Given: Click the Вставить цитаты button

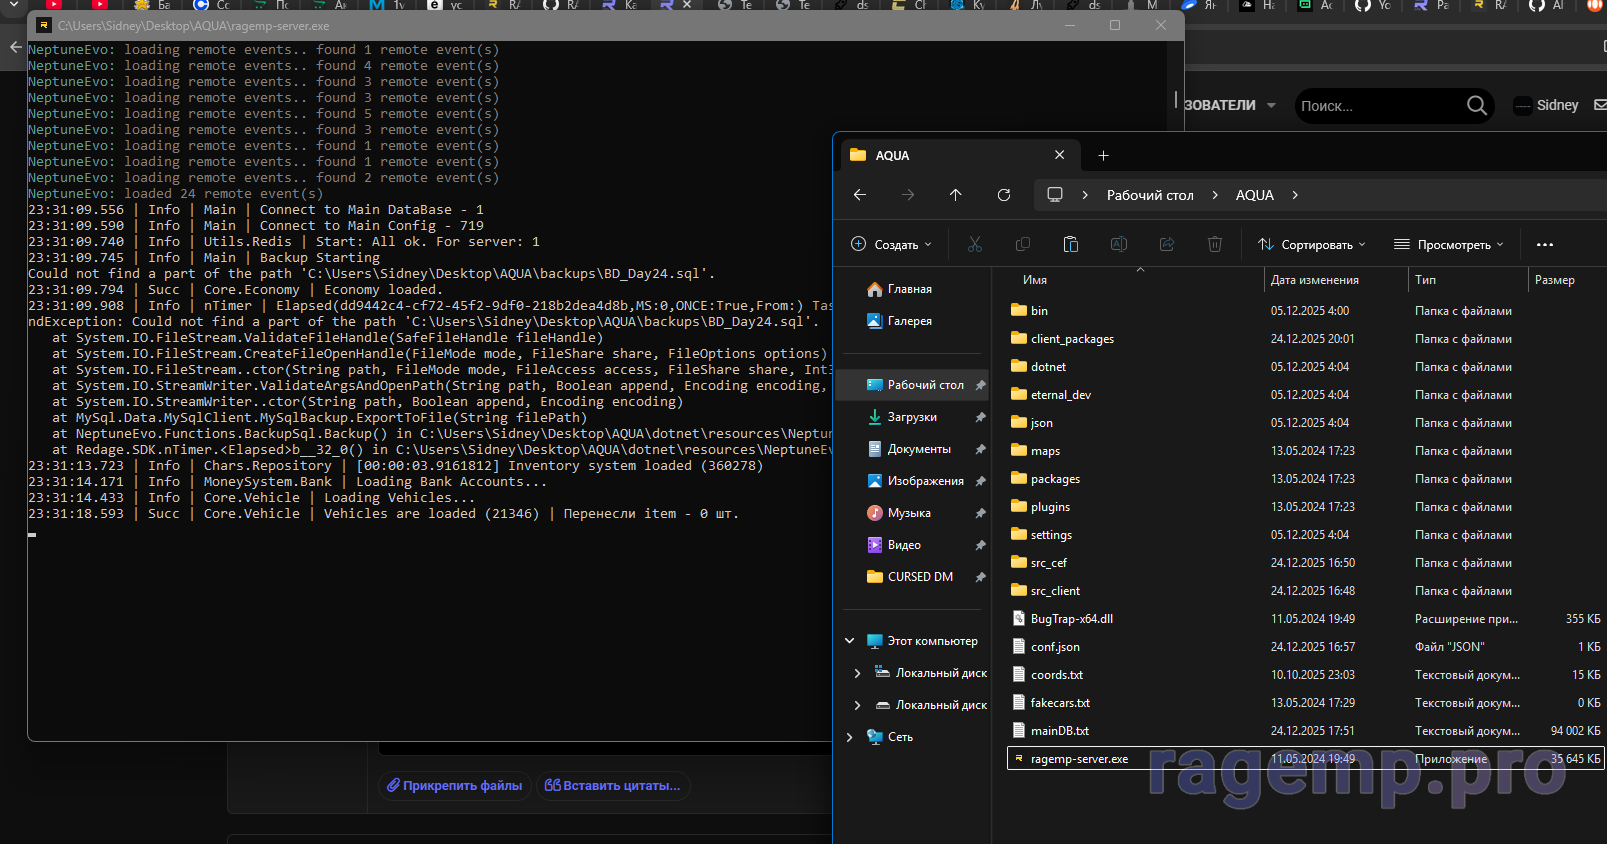Looking at the screenshot, I should [612, 786].
